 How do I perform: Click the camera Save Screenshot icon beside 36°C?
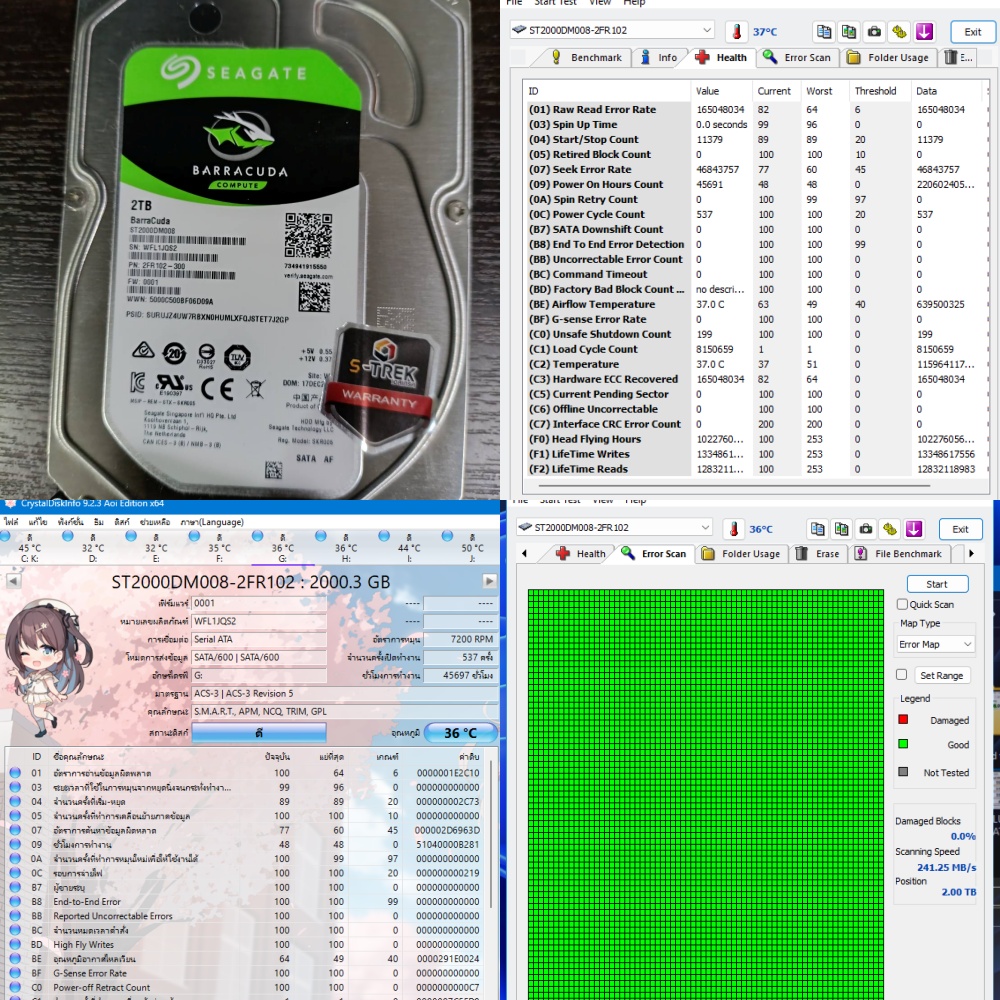point(866,529)
